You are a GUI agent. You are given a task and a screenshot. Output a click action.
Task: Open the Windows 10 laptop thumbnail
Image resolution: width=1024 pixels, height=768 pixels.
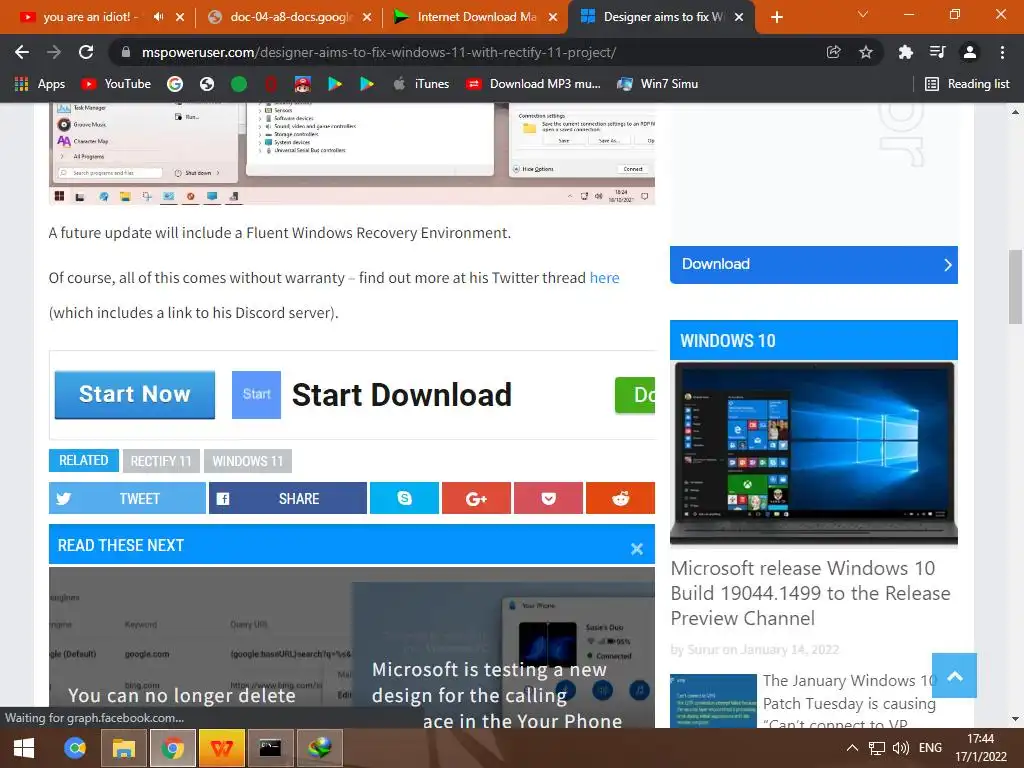[814, 453]
